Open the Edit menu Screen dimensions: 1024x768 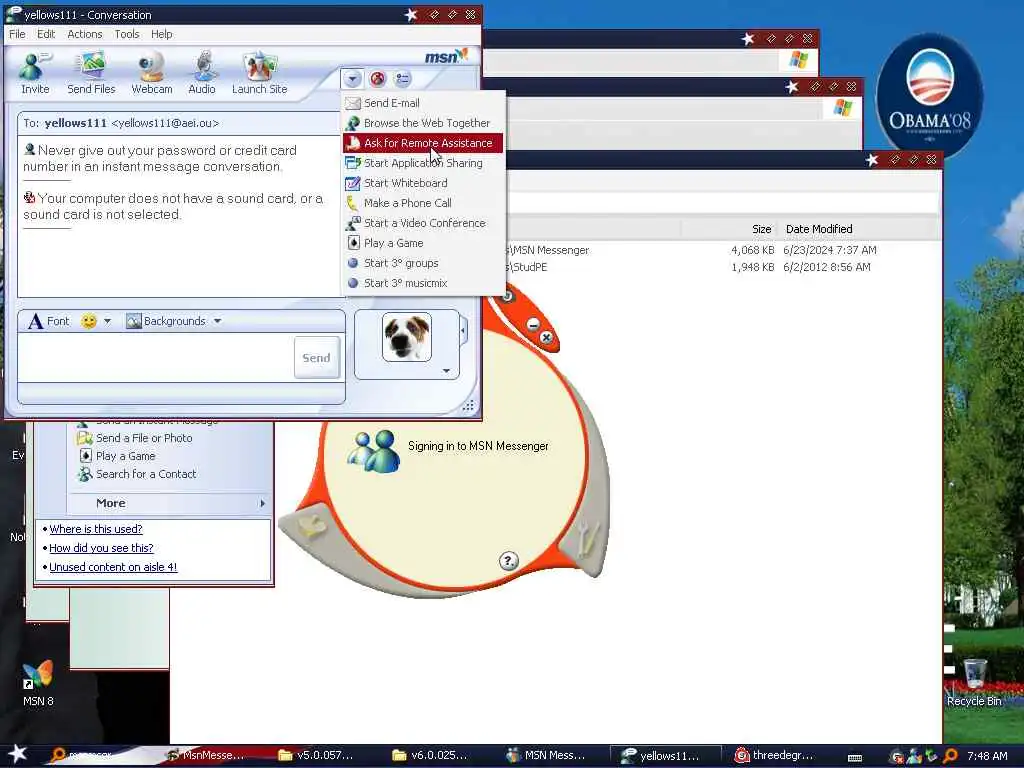coord(46,34)
